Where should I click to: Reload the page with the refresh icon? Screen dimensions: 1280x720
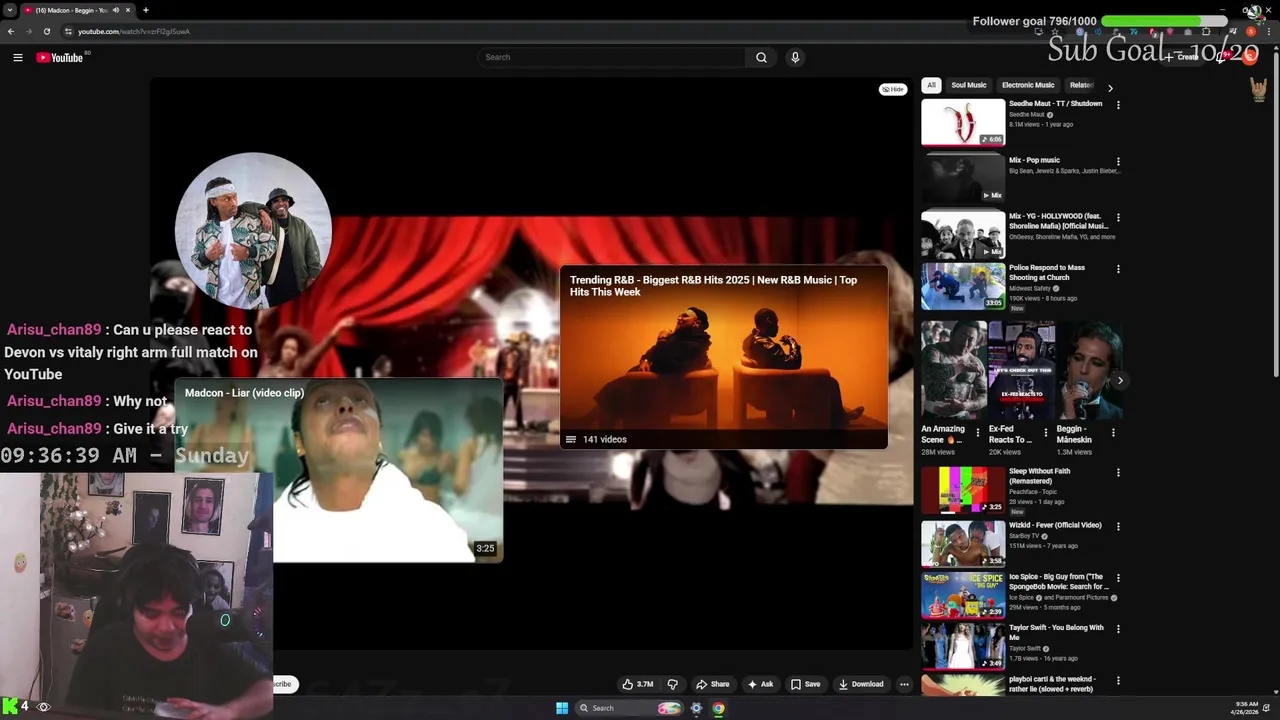(46, 31)
